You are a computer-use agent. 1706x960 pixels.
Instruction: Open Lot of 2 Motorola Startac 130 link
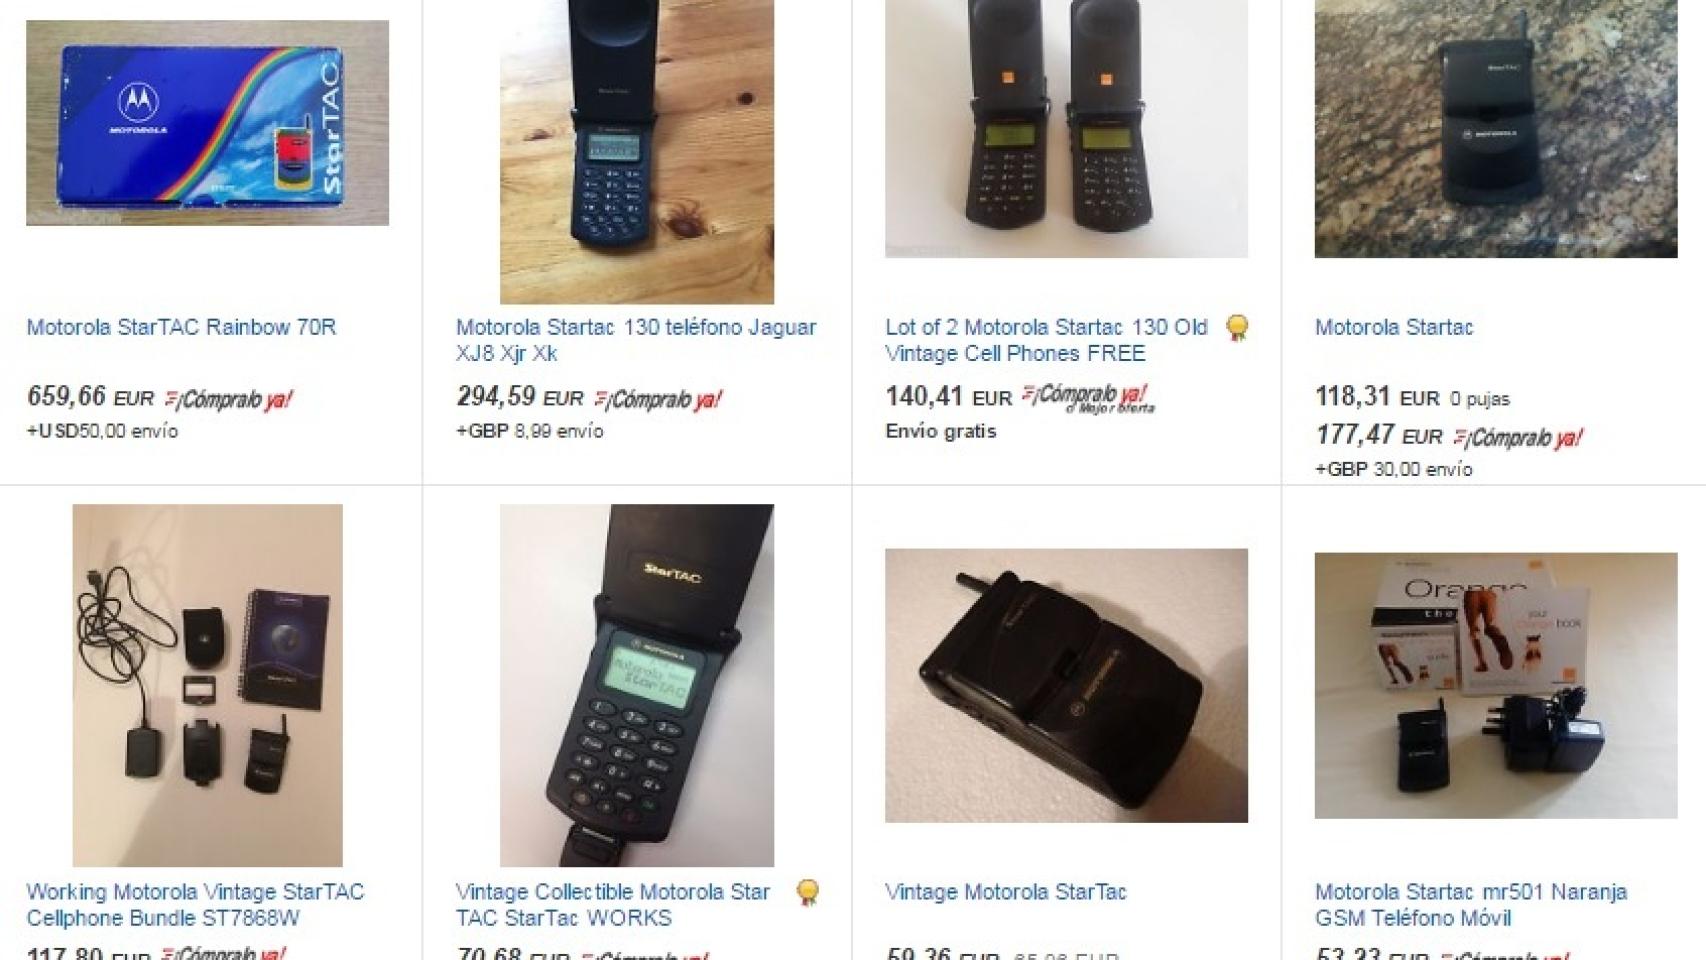[1046, 340]
